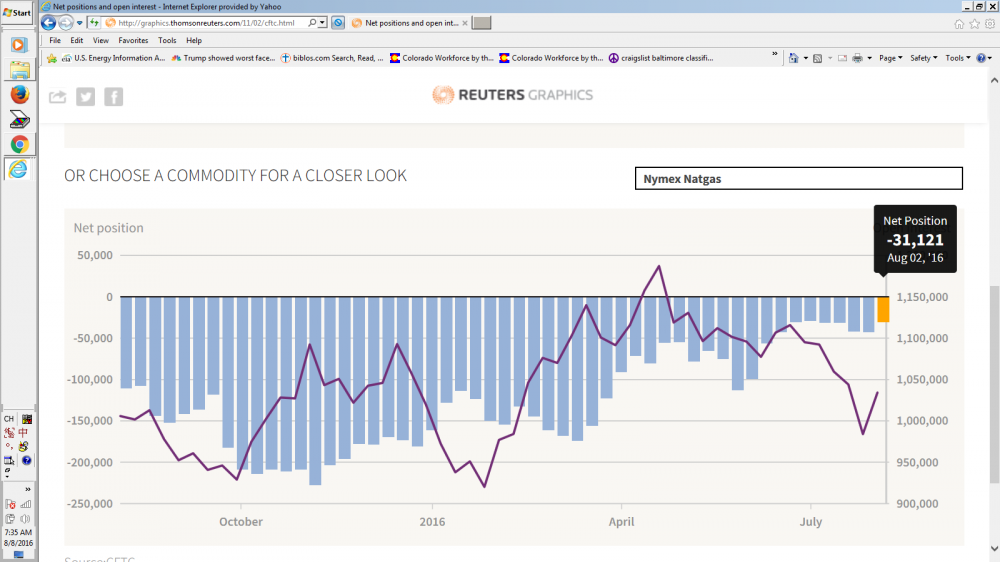Open the Favorites menu
Screen dimensions: 1000x562
pyautogui.click(x=133, y=41)
